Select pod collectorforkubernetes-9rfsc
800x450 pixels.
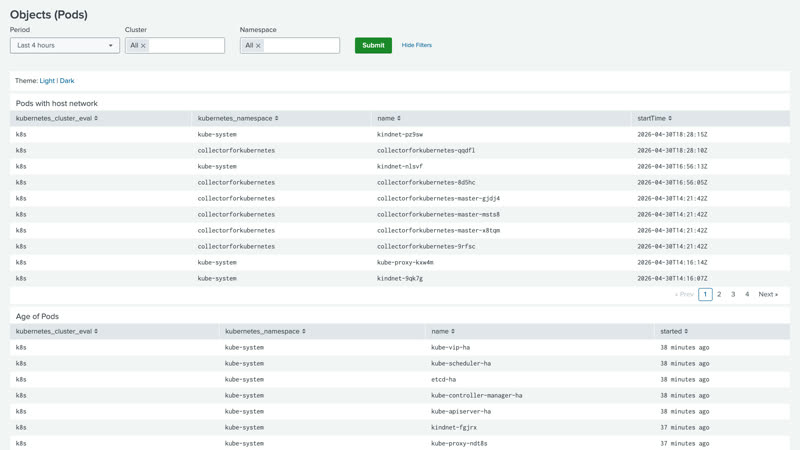tap(426, 246)
